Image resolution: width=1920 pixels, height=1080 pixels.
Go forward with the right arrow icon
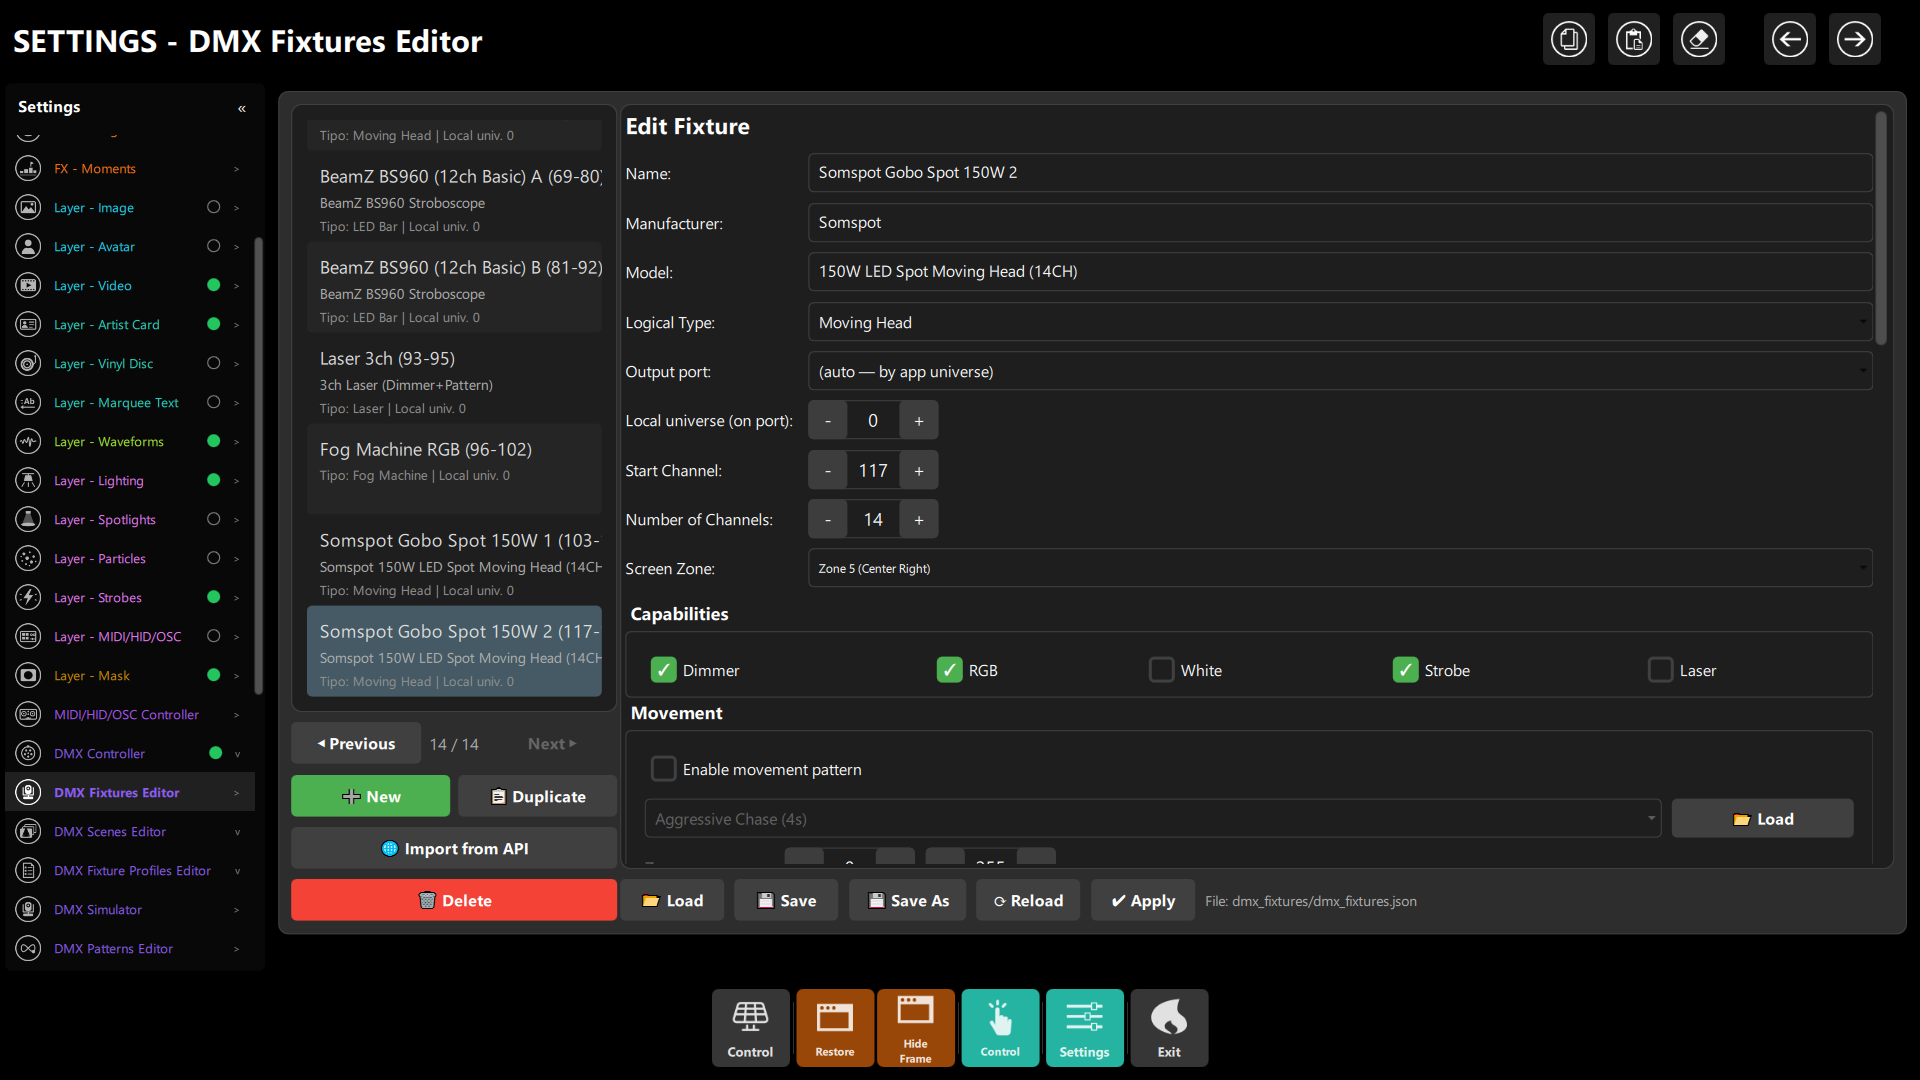(1855, 40)
